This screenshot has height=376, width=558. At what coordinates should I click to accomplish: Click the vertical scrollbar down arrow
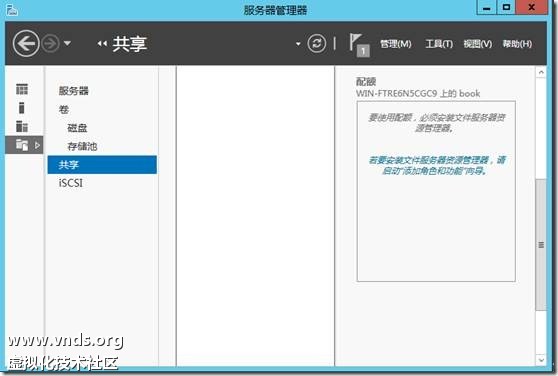pyautogui.click(x=541, y=360)
